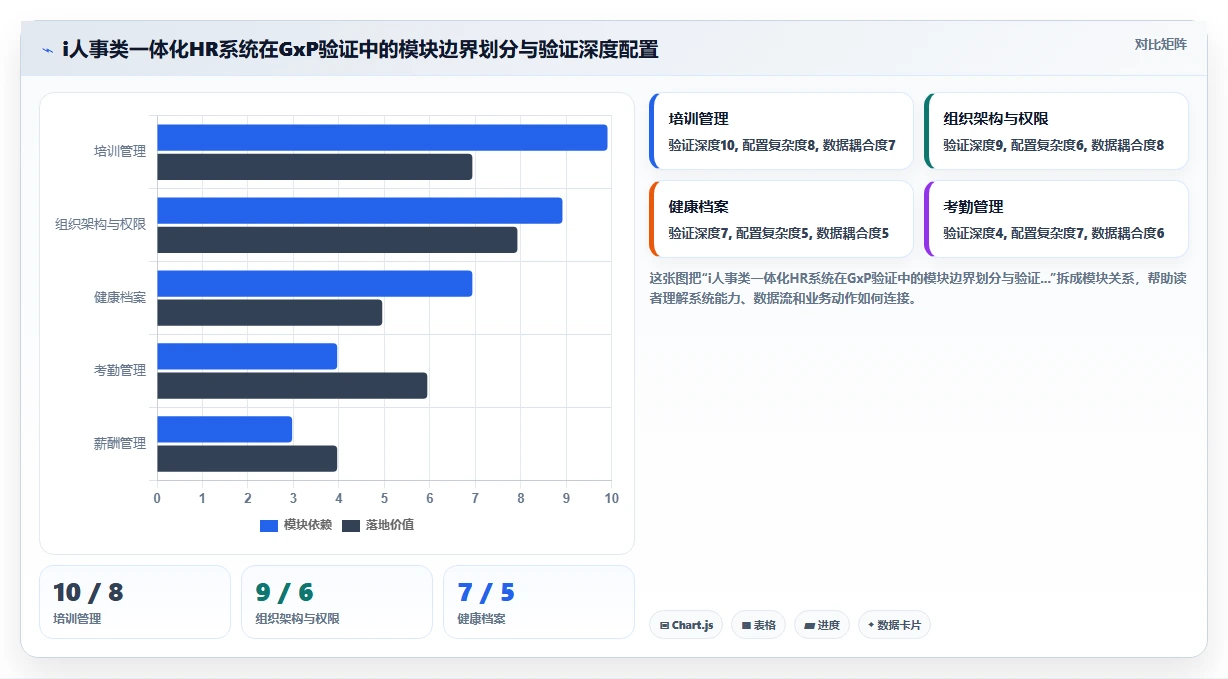
Task: Click the 对比矩阵 label at top right
Action: point(1161,44)
